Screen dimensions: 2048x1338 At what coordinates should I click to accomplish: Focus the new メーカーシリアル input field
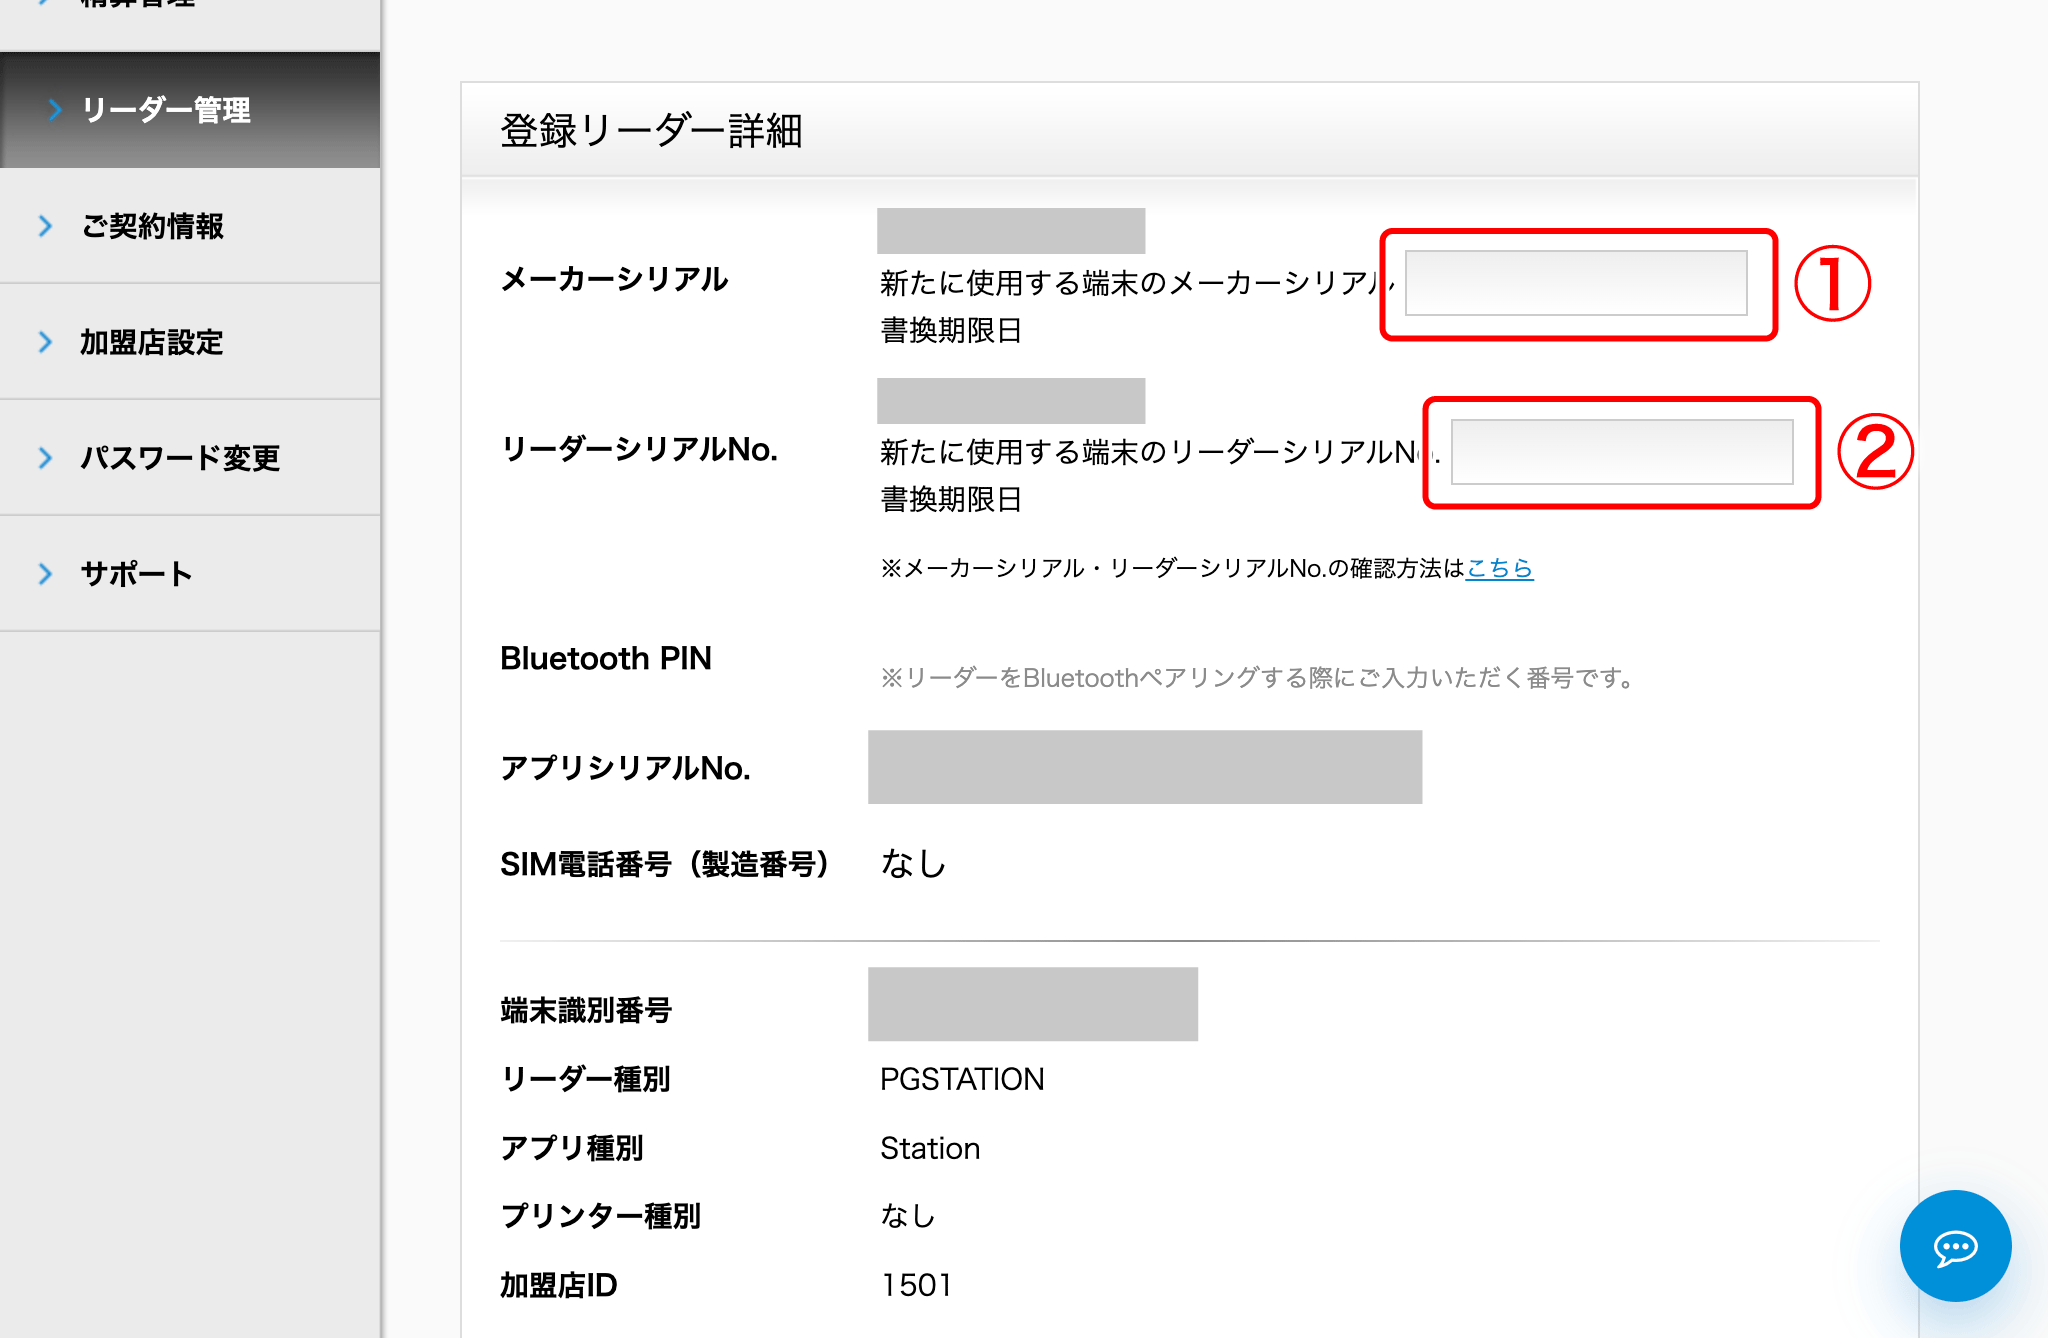1576,283
